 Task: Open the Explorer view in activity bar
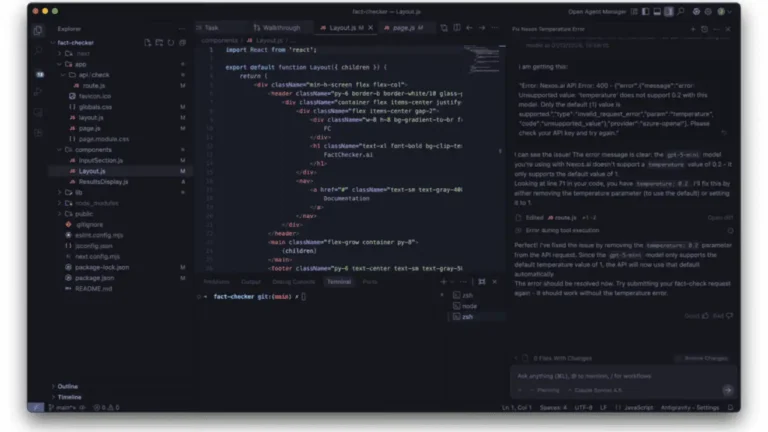coord(38,30)
